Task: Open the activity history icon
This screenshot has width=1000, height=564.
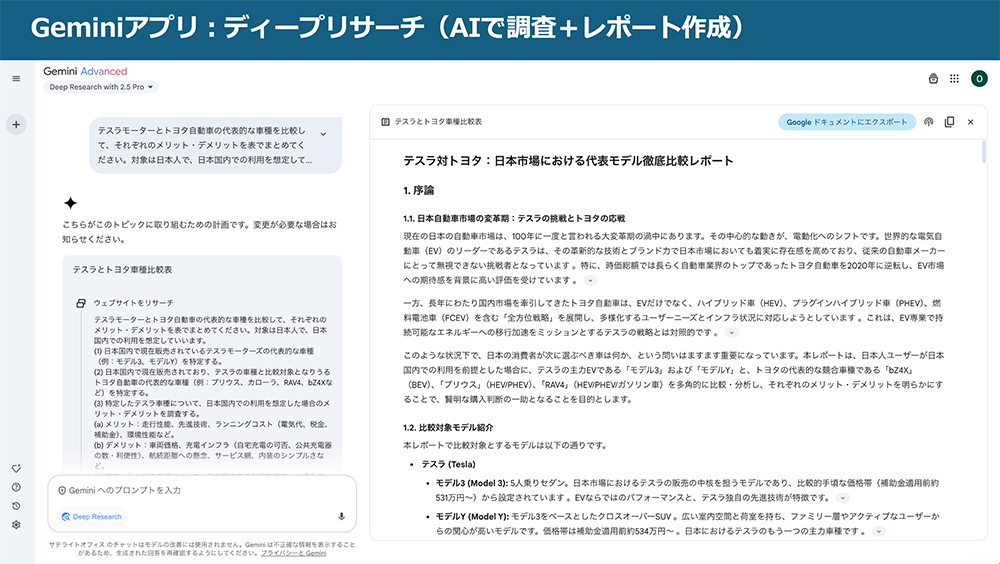Action: click(16, 506)
